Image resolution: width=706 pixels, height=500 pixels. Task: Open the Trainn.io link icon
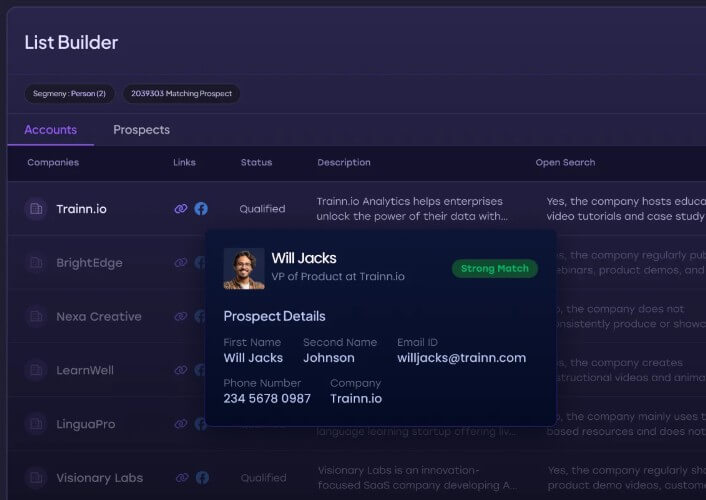[181, 209]
